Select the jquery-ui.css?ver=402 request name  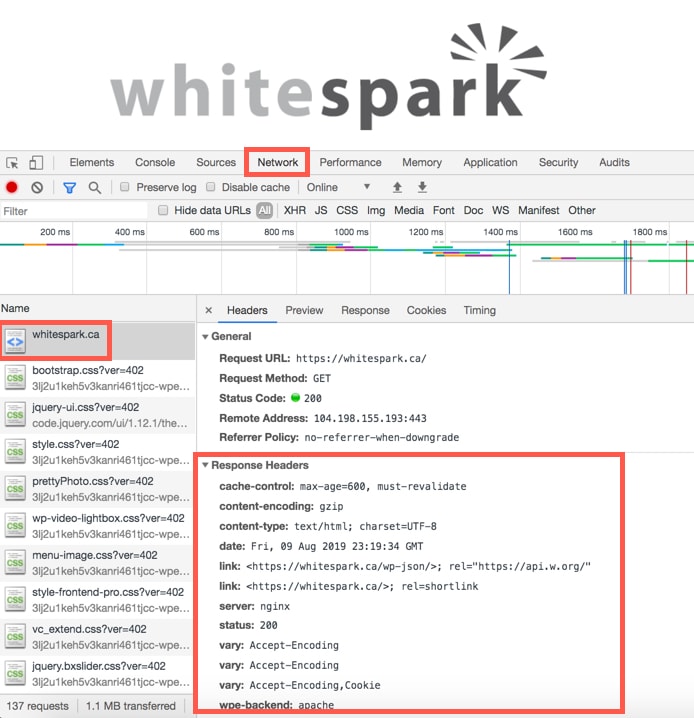pos(86,407)
